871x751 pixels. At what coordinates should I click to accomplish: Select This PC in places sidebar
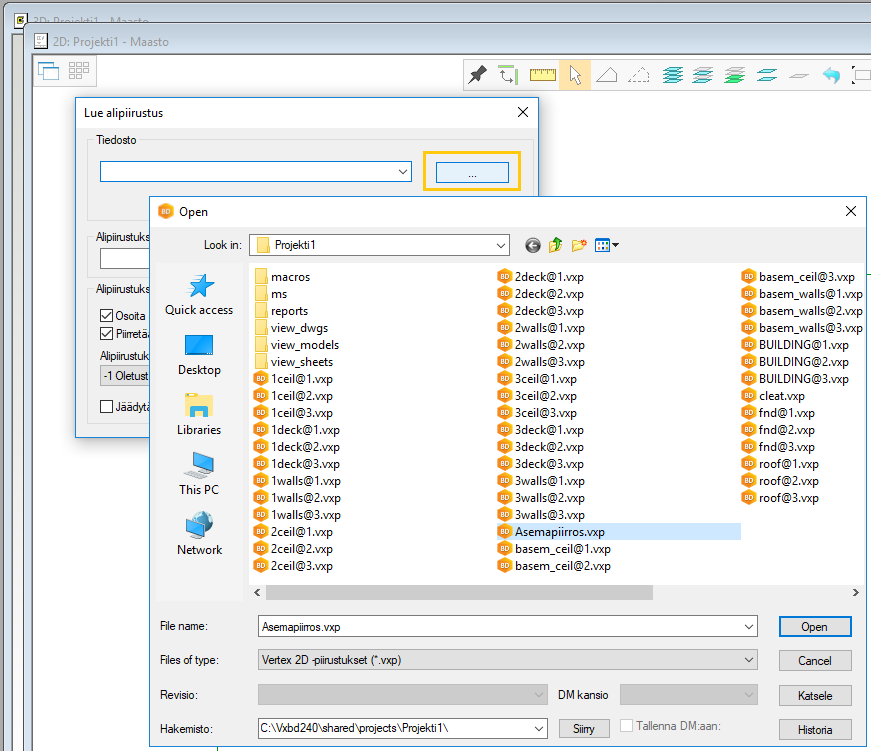[x=198, y=474]
